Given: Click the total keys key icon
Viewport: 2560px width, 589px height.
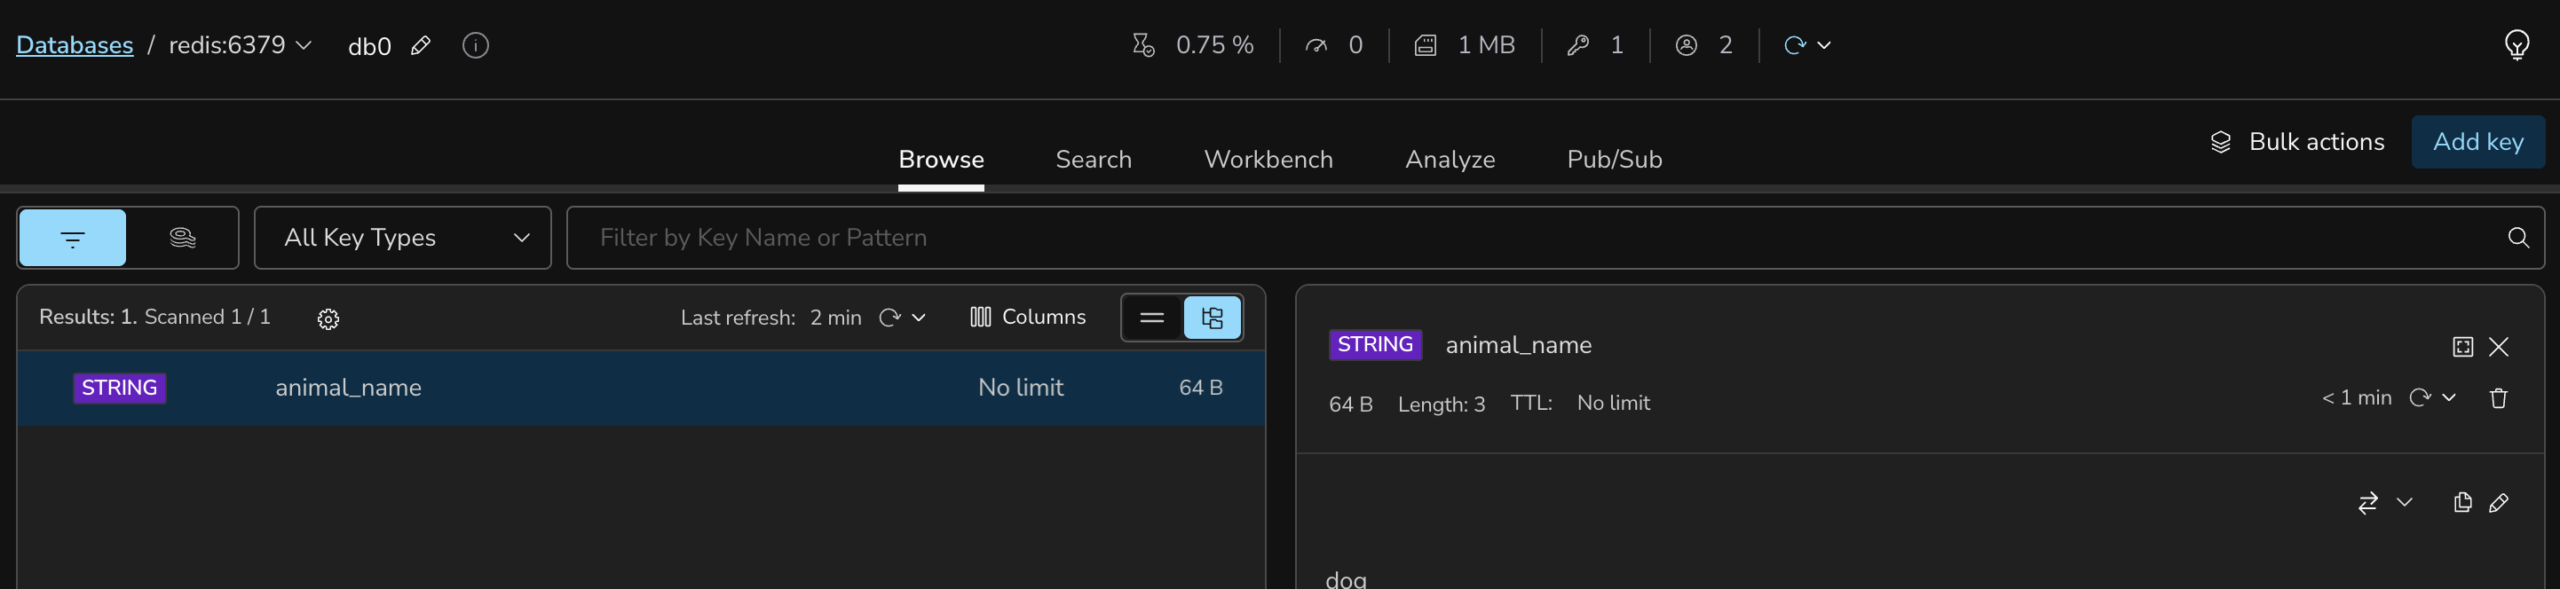Looking at the screenshot, I should coord(1578,45).
